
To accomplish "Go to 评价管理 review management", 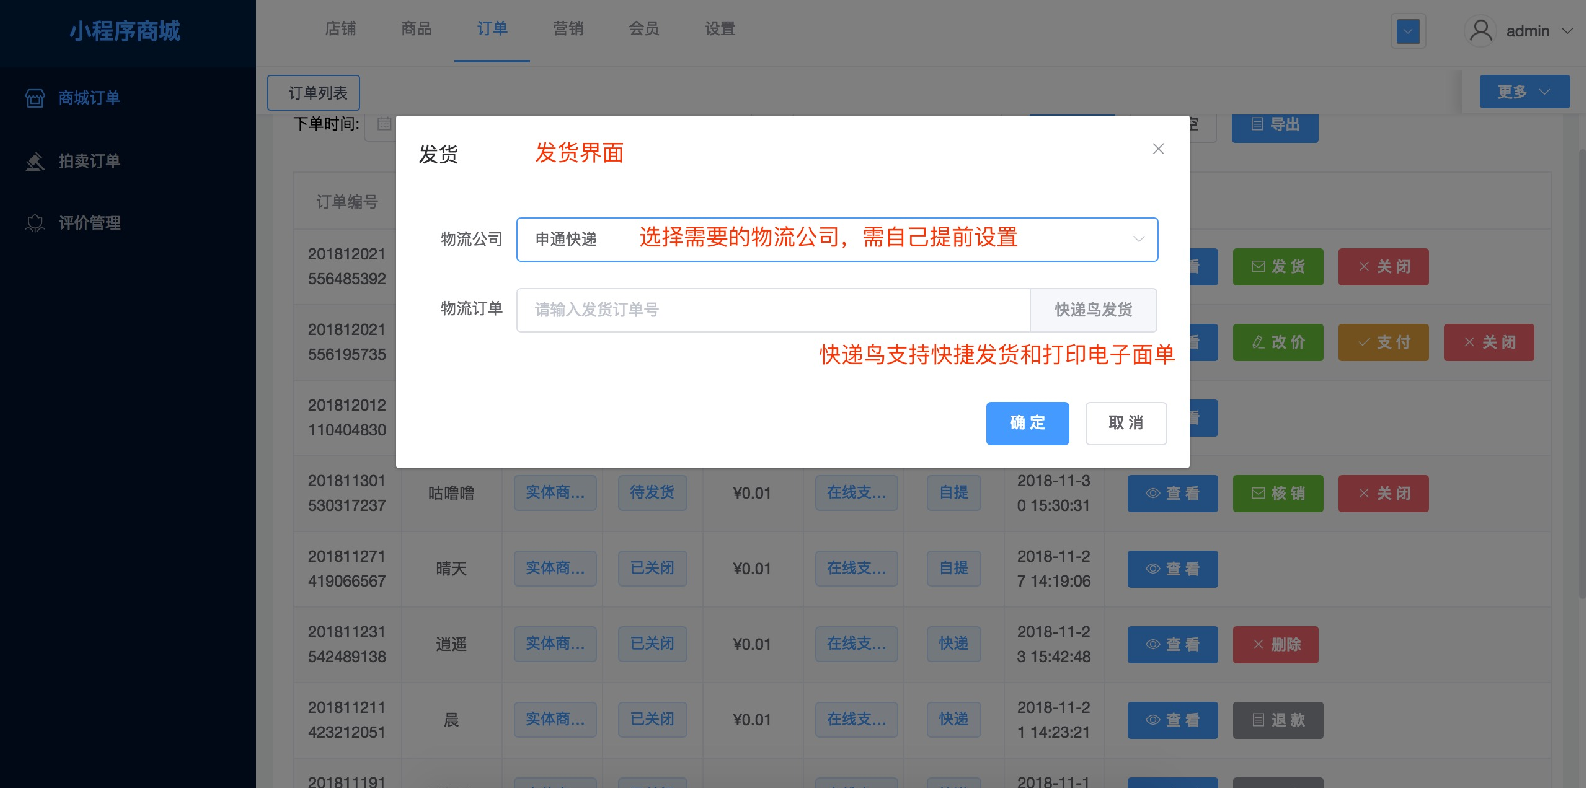I will (x=88, y=223).
